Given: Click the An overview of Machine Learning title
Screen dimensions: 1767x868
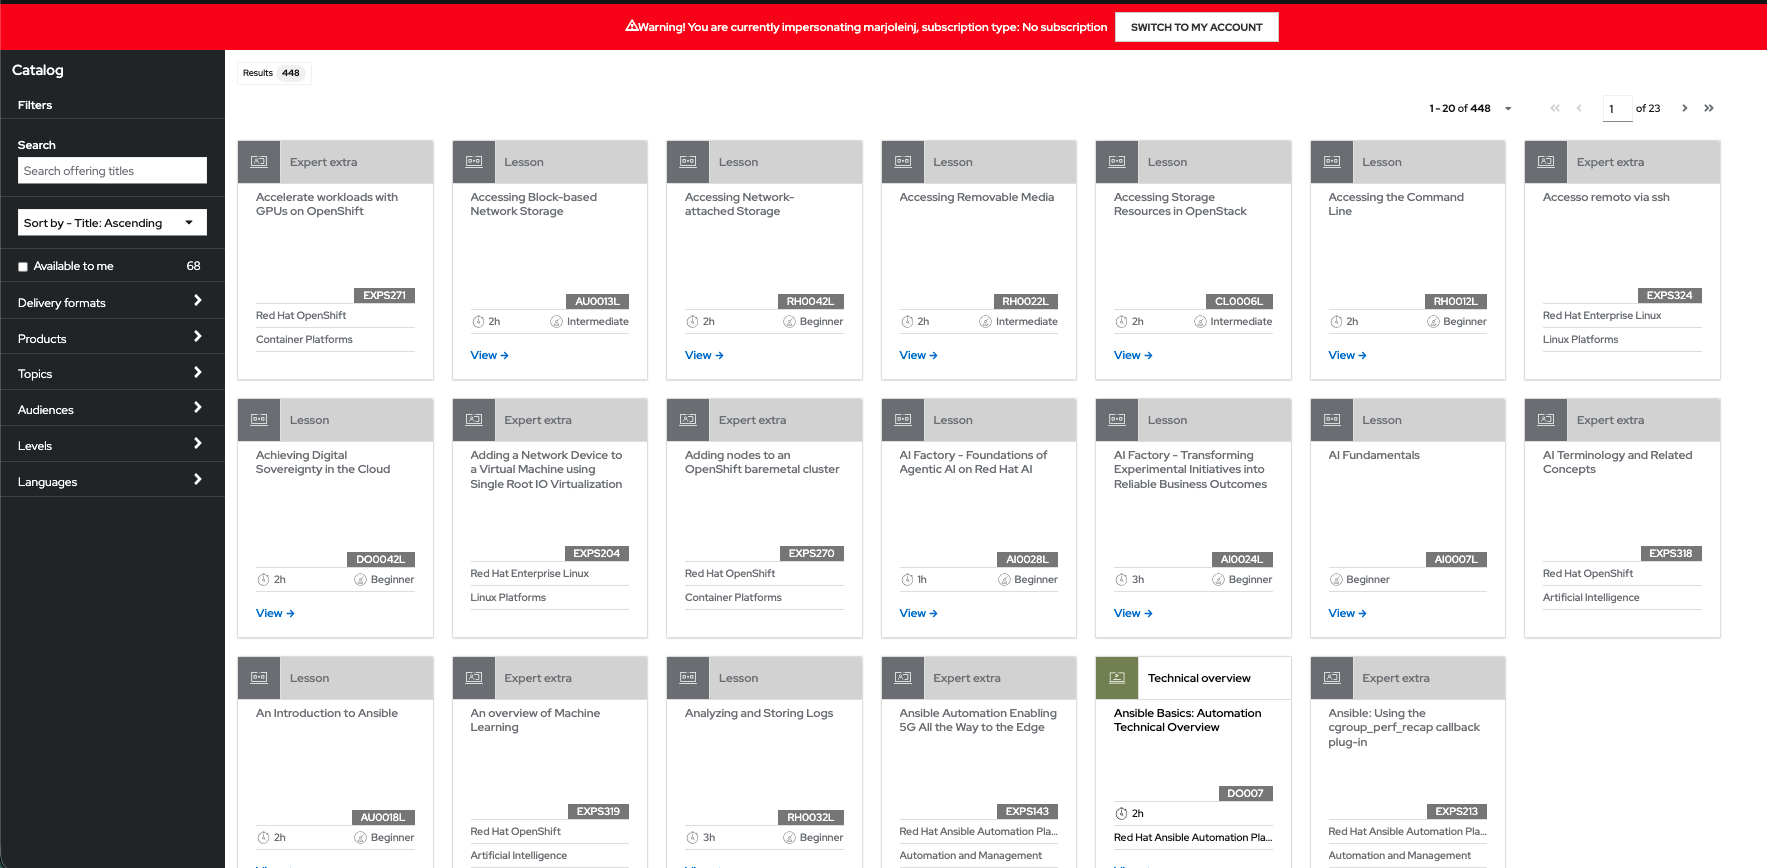Looking at the screenshot, I should 535,720.
